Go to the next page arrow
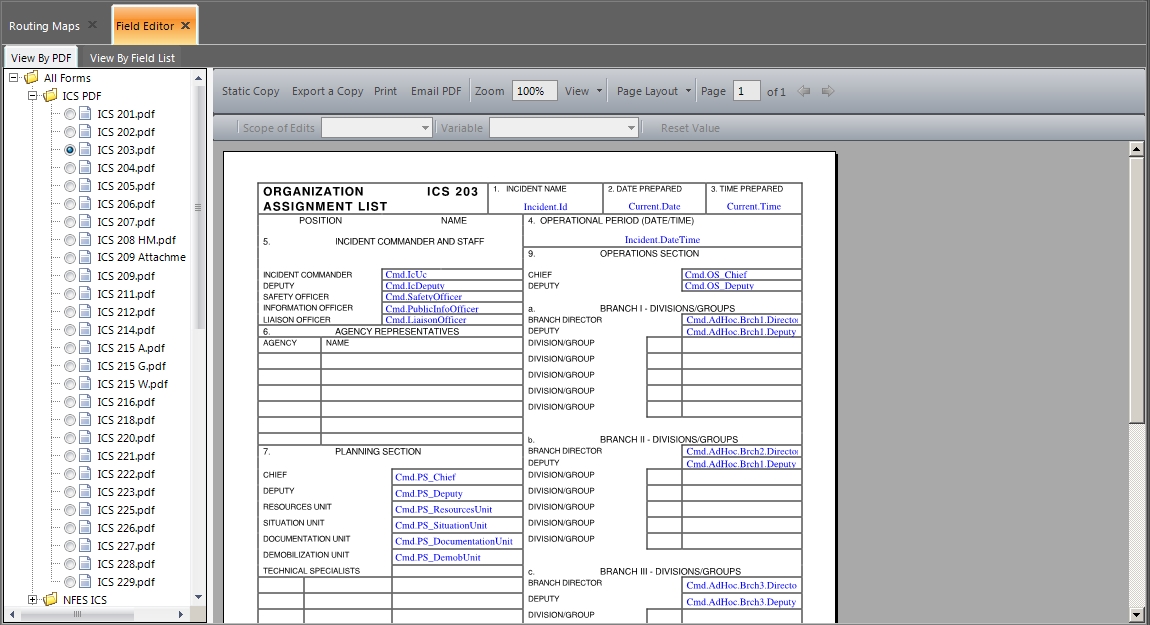This screenshot has height=625, width=1150. [828, 91]
